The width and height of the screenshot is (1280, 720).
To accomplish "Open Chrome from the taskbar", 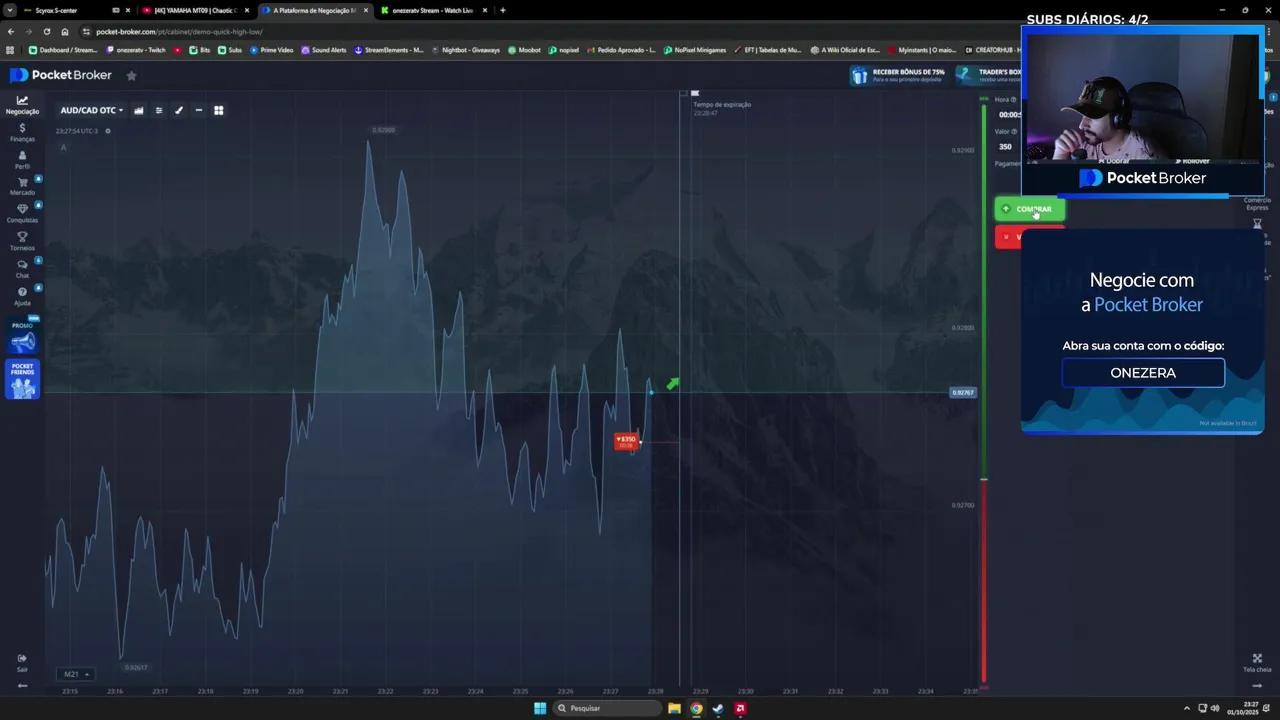I will click(696, 708).
